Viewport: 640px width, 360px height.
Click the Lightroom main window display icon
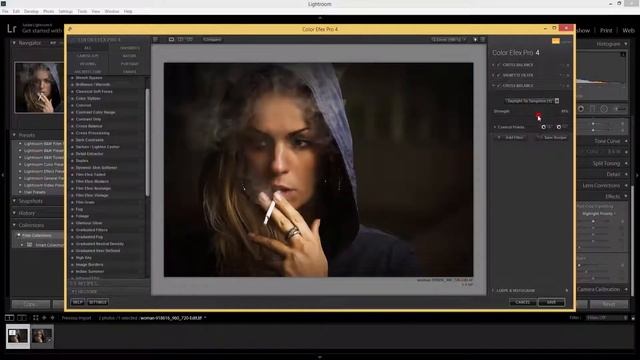(x=9, y=318)
